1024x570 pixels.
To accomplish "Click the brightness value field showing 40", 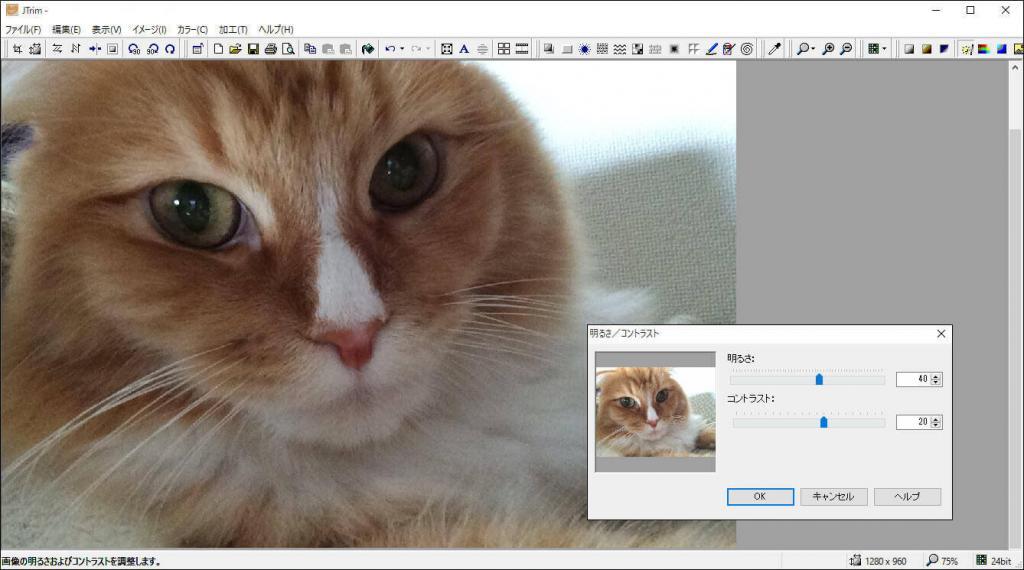I will (x=913, y=379).
